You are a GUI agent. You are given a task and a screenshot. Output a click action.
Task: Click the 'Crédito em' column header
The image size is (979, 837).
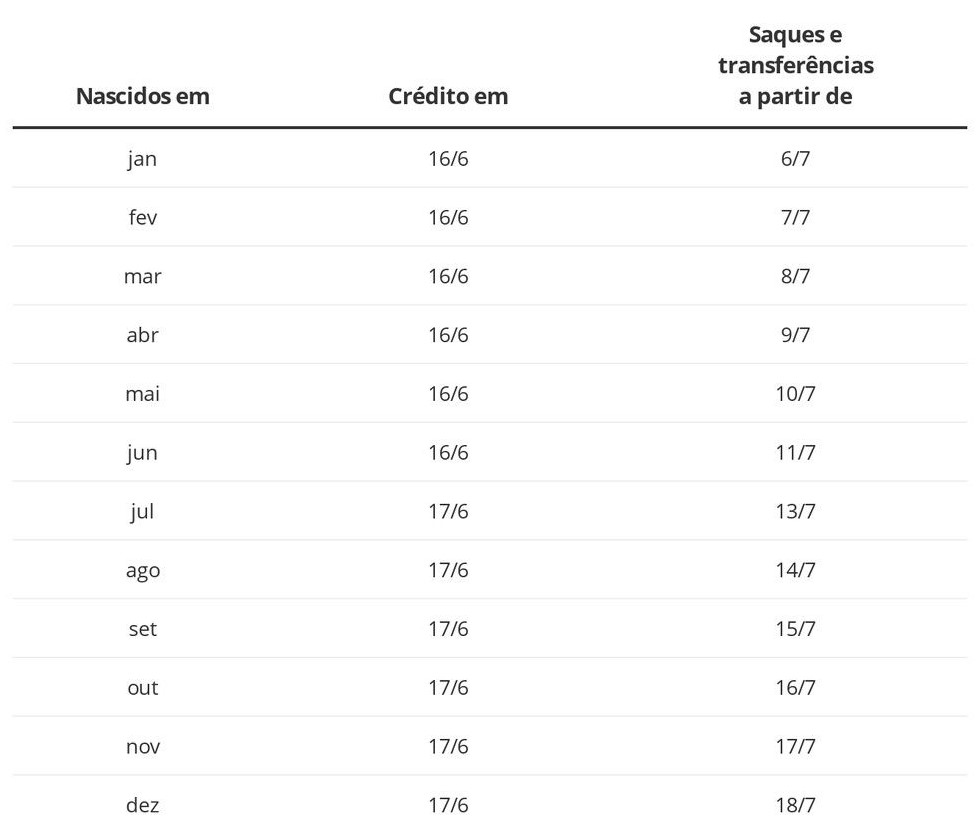448,97
